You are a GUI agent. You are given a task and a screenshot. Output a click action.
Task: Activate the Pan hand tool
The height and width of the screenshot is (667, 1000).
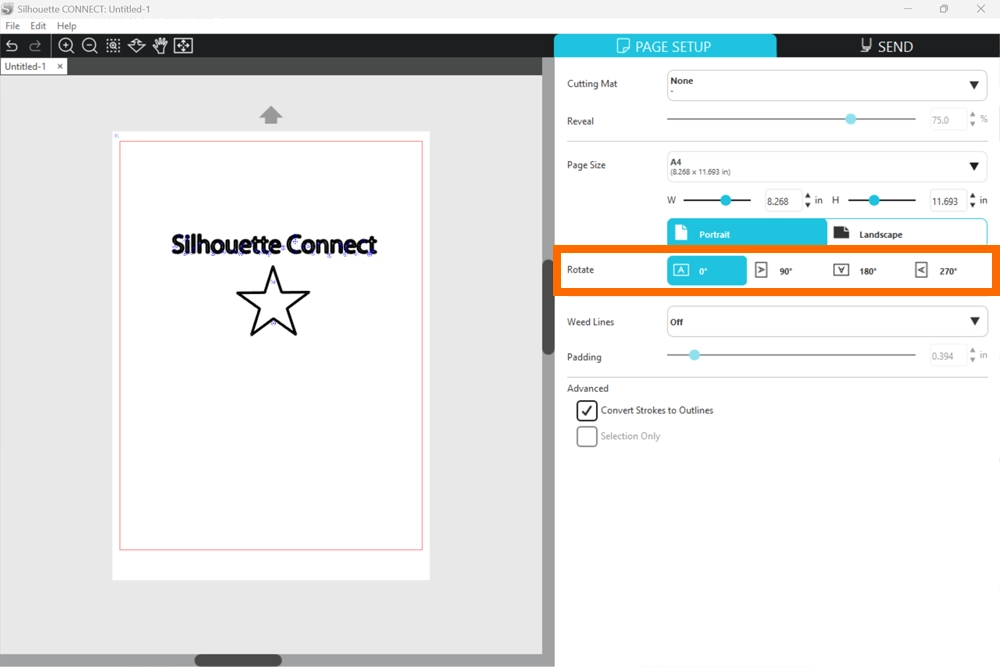point(160,46)
